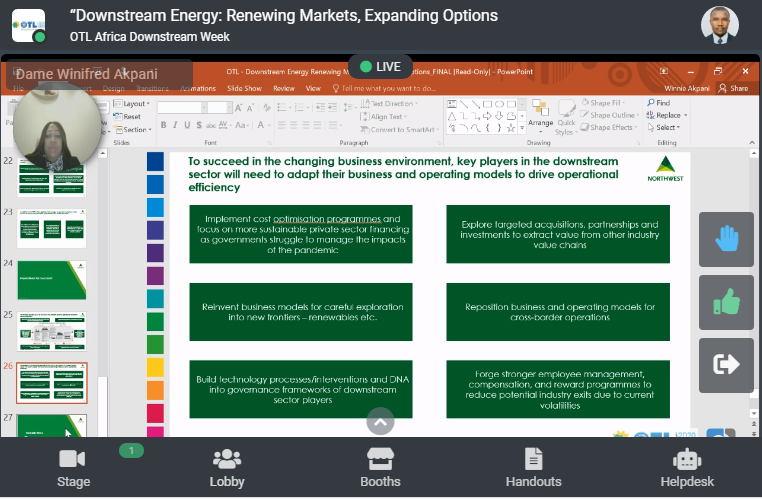Go to the Lobby tab

pos(227,469)
